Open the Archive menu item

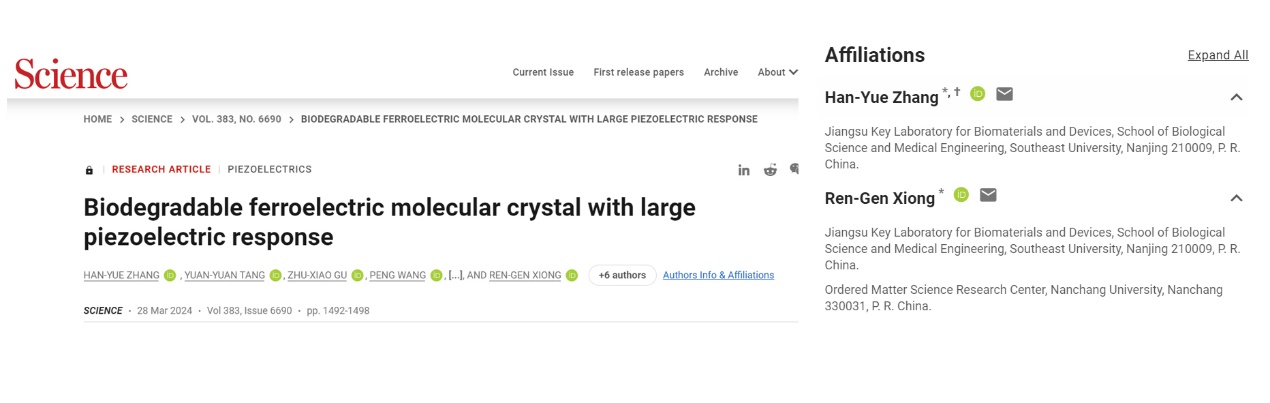pos(720,72)
